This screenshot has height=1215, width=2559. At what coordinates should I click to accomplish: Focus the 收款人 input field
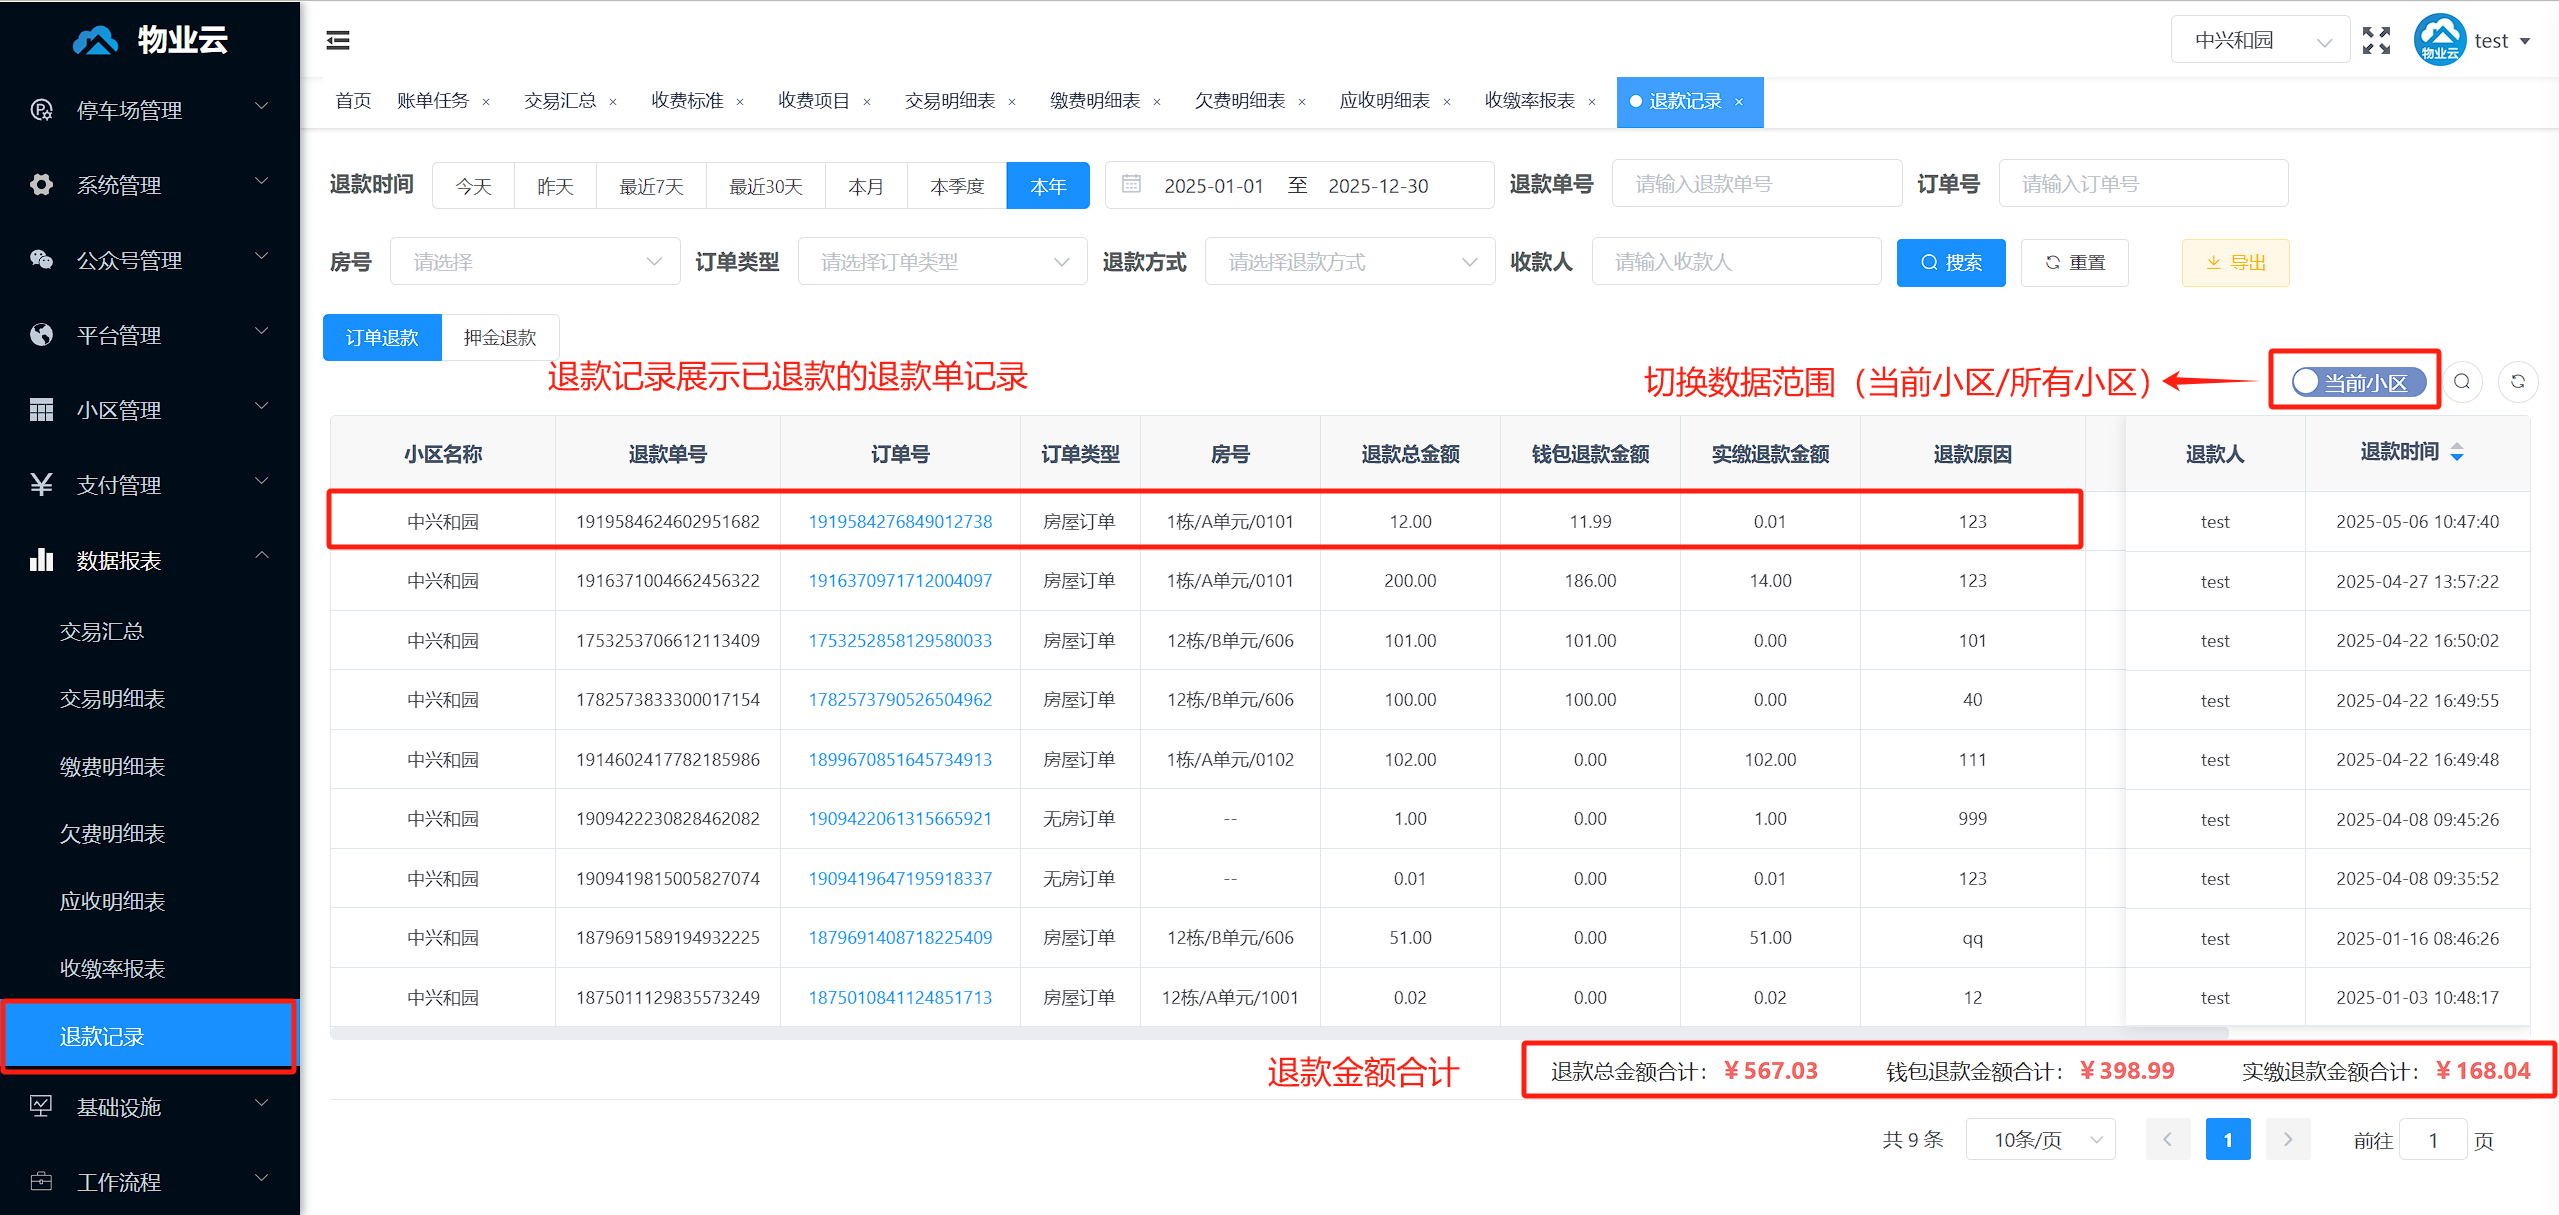pos(1736,262)
